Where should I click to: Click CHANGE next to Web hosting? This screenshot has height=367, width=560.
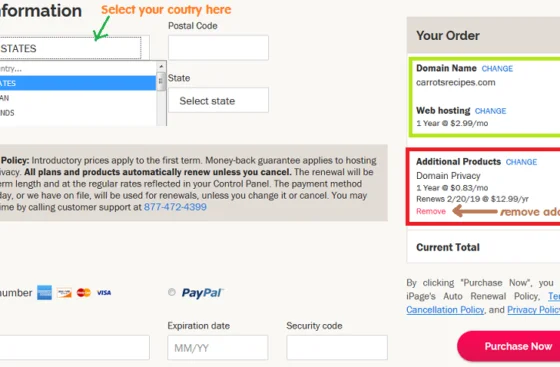(490, 111)
